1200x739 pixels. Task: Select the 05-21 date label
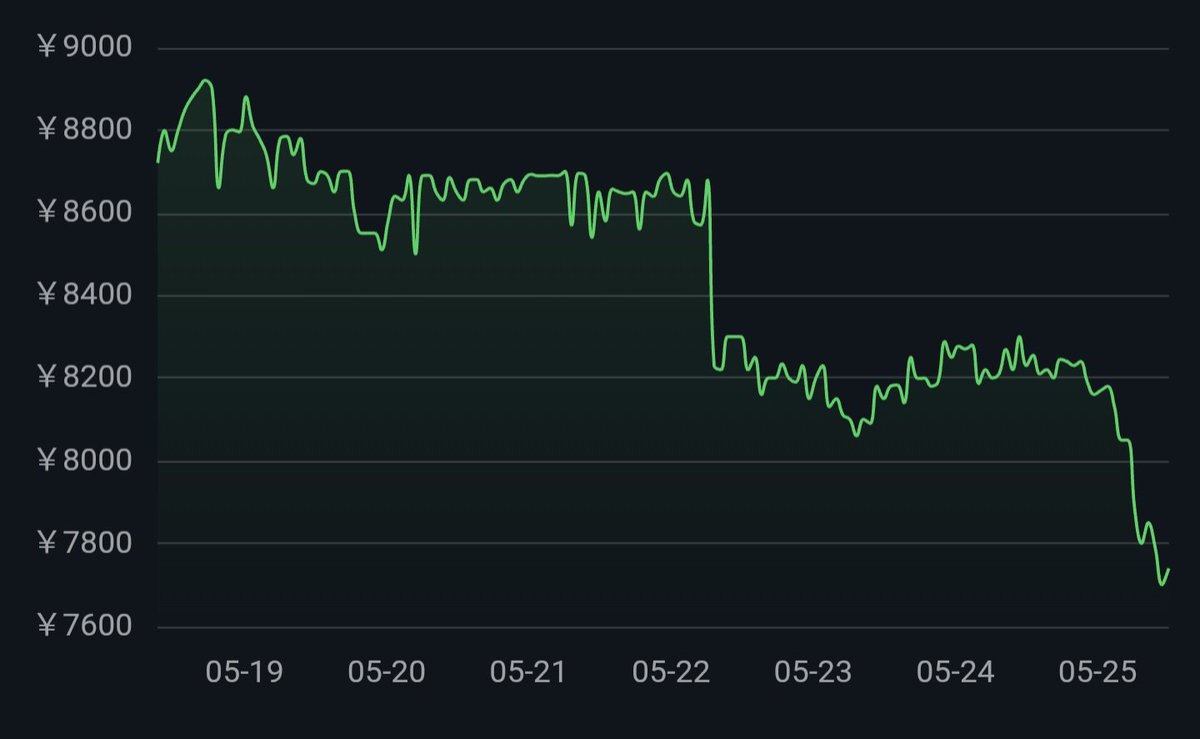[529, 673]
